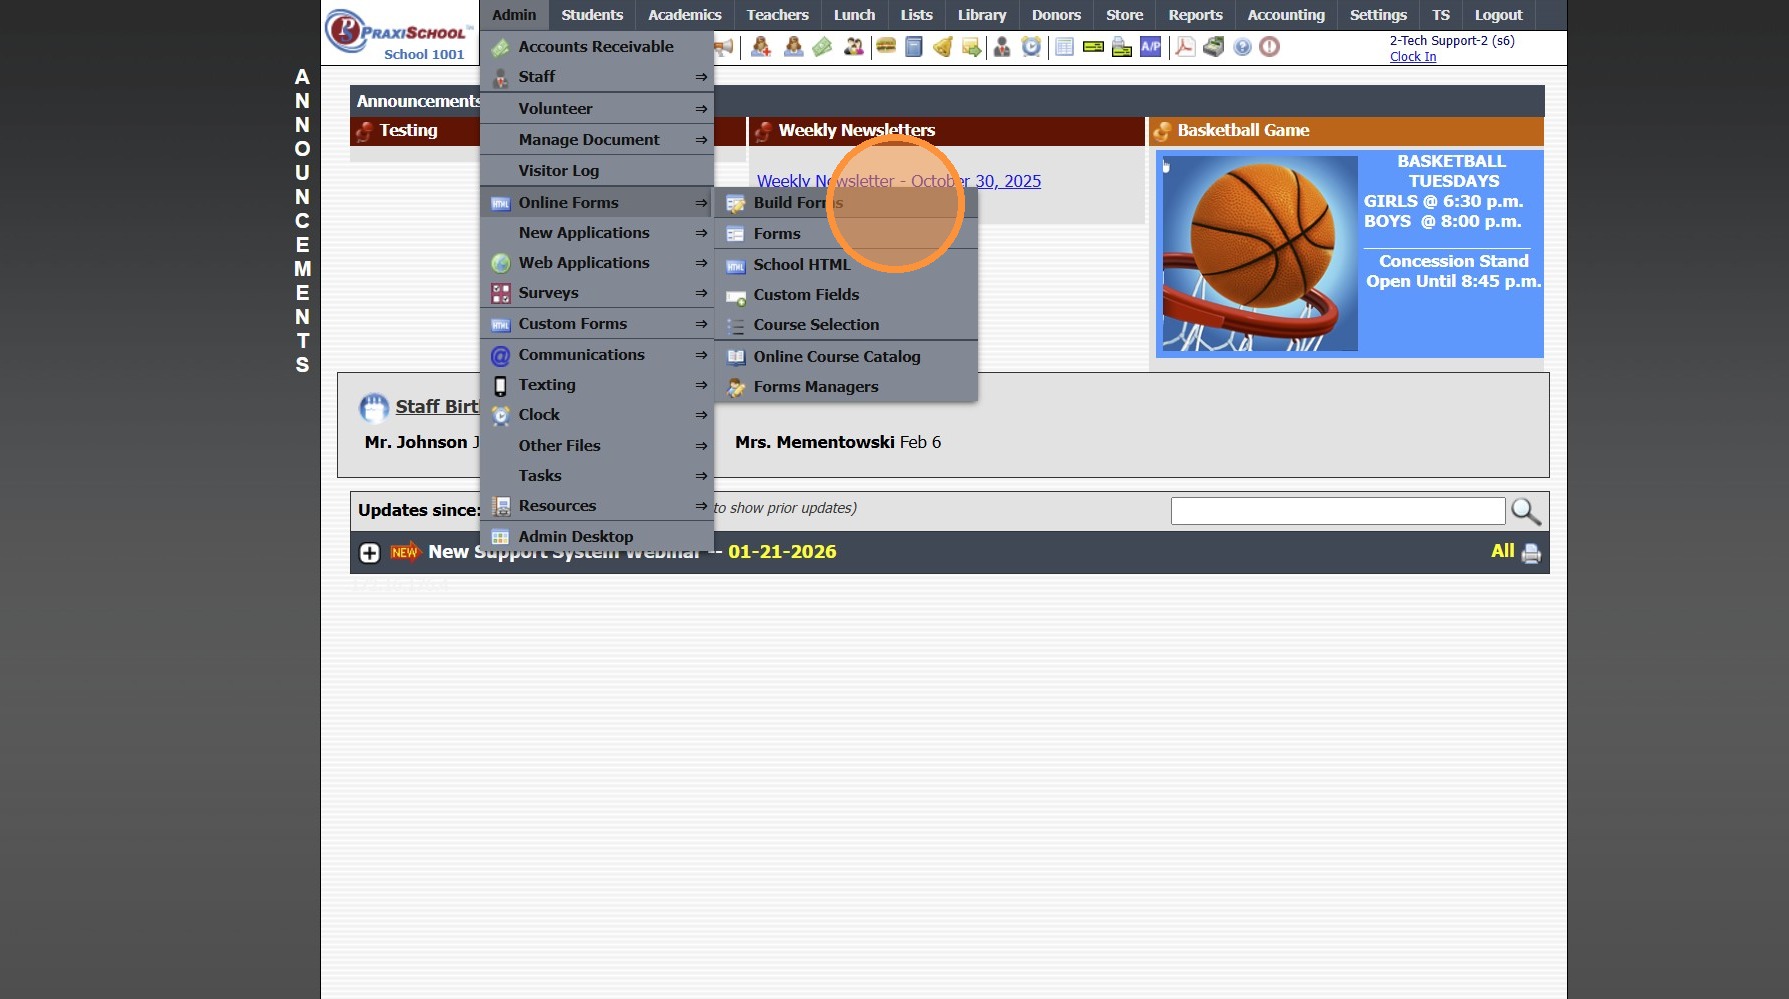Click the Mrs. Mementowski birthday entry

tap(838, 442)
